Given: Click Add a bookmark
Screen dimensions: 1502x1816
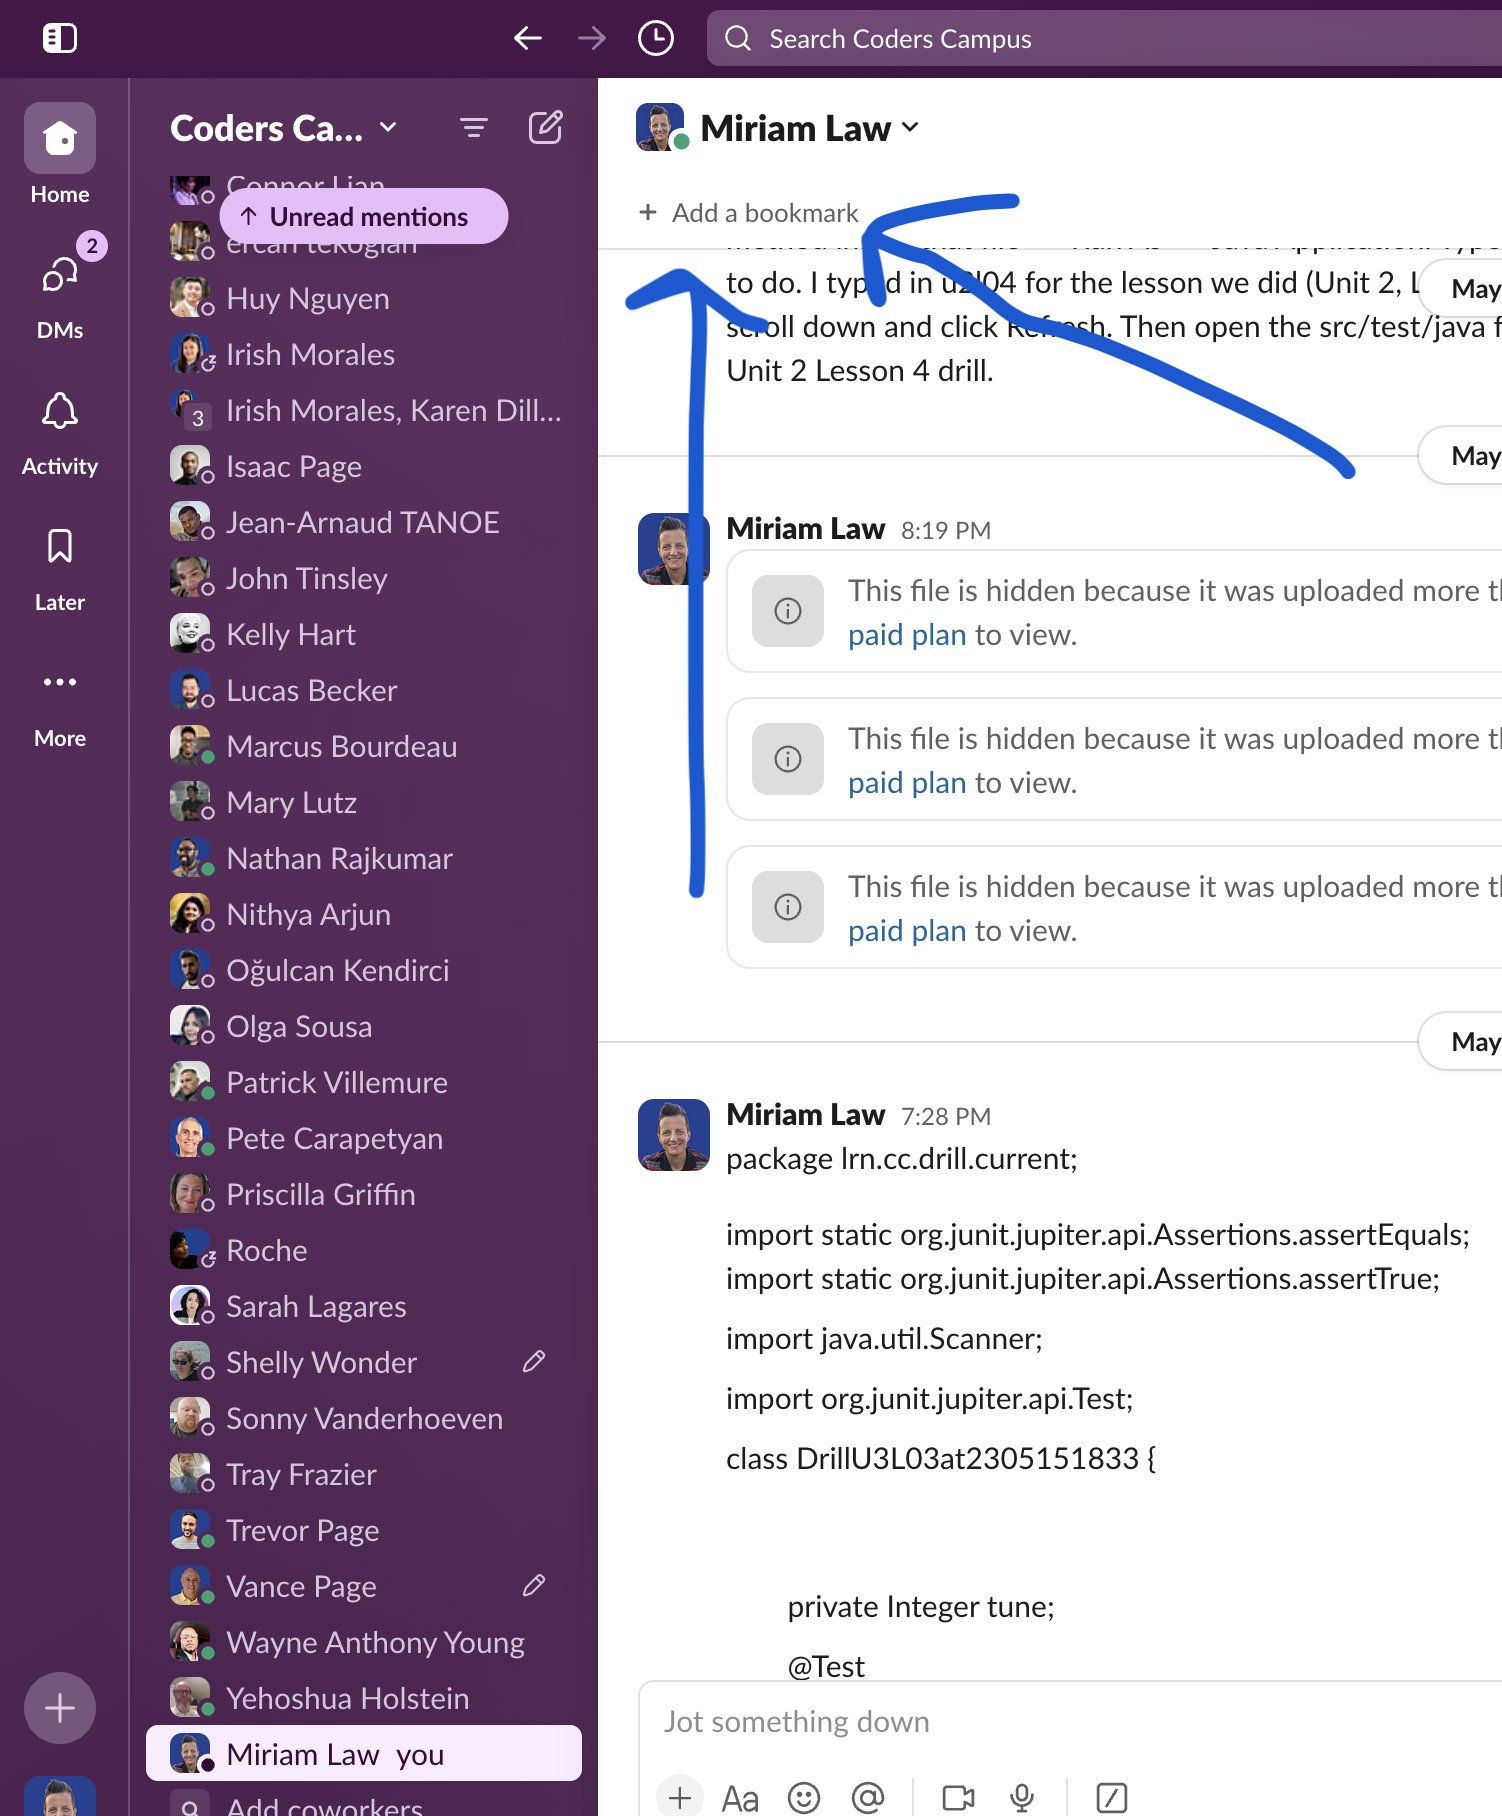Looking at the screenshot, I should [x=749, y=213].
